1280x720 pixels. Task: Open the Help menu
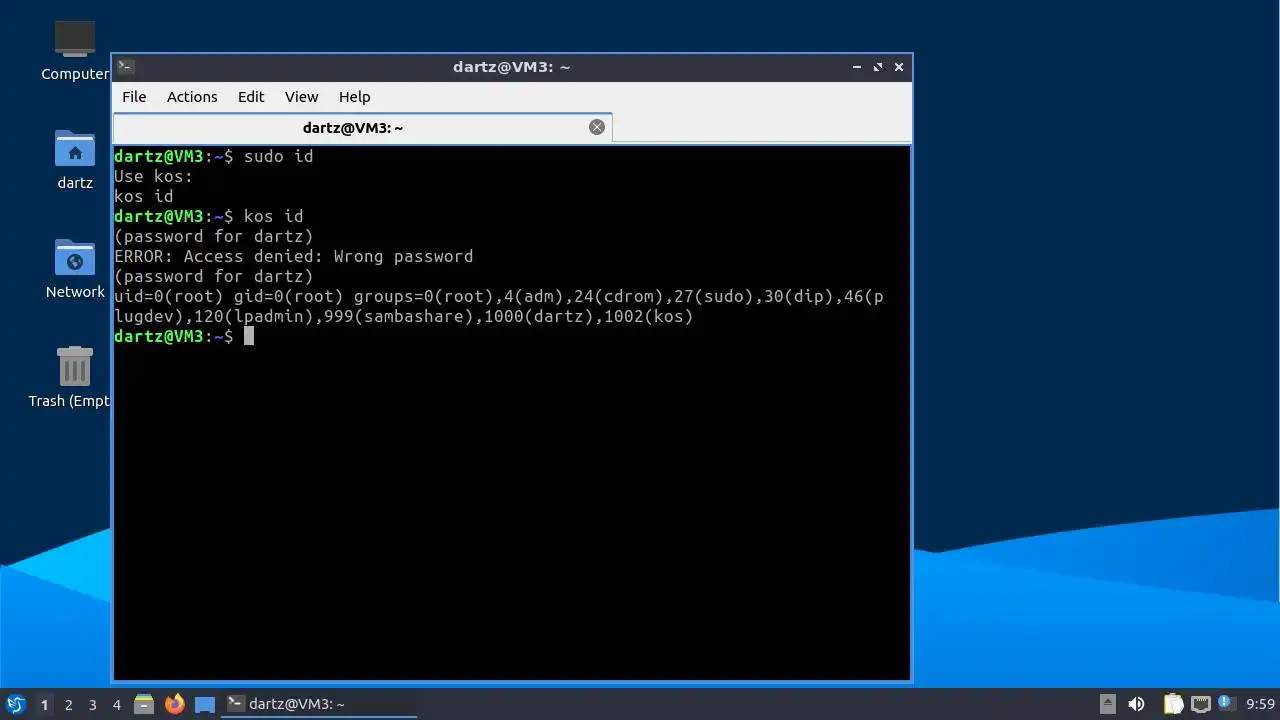(354, 97)
